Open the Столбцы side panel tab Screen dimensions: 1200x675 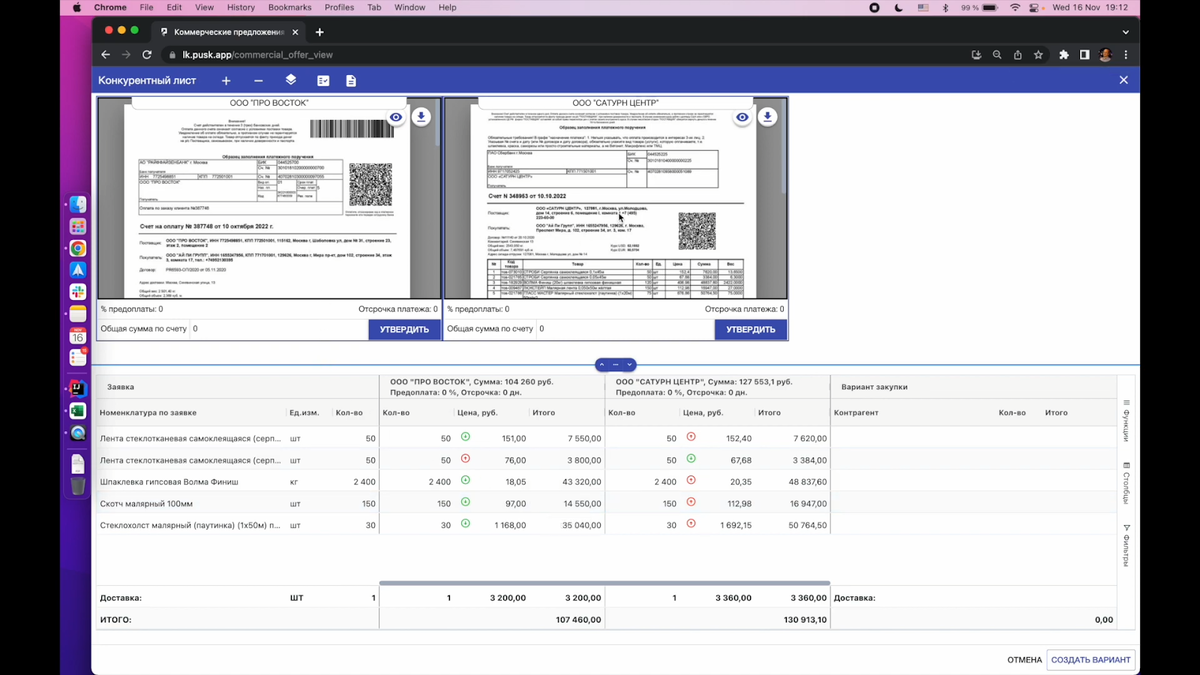1126,483
